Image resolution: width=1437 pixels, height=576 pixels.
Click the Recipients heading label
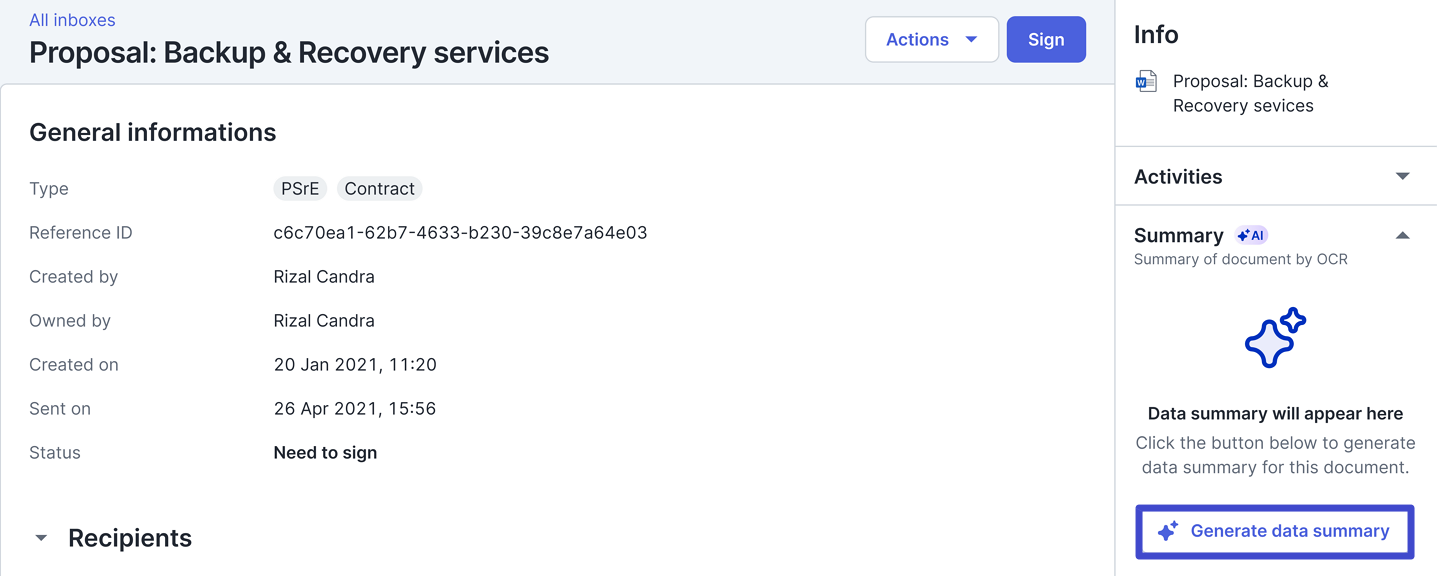(130, 538)
